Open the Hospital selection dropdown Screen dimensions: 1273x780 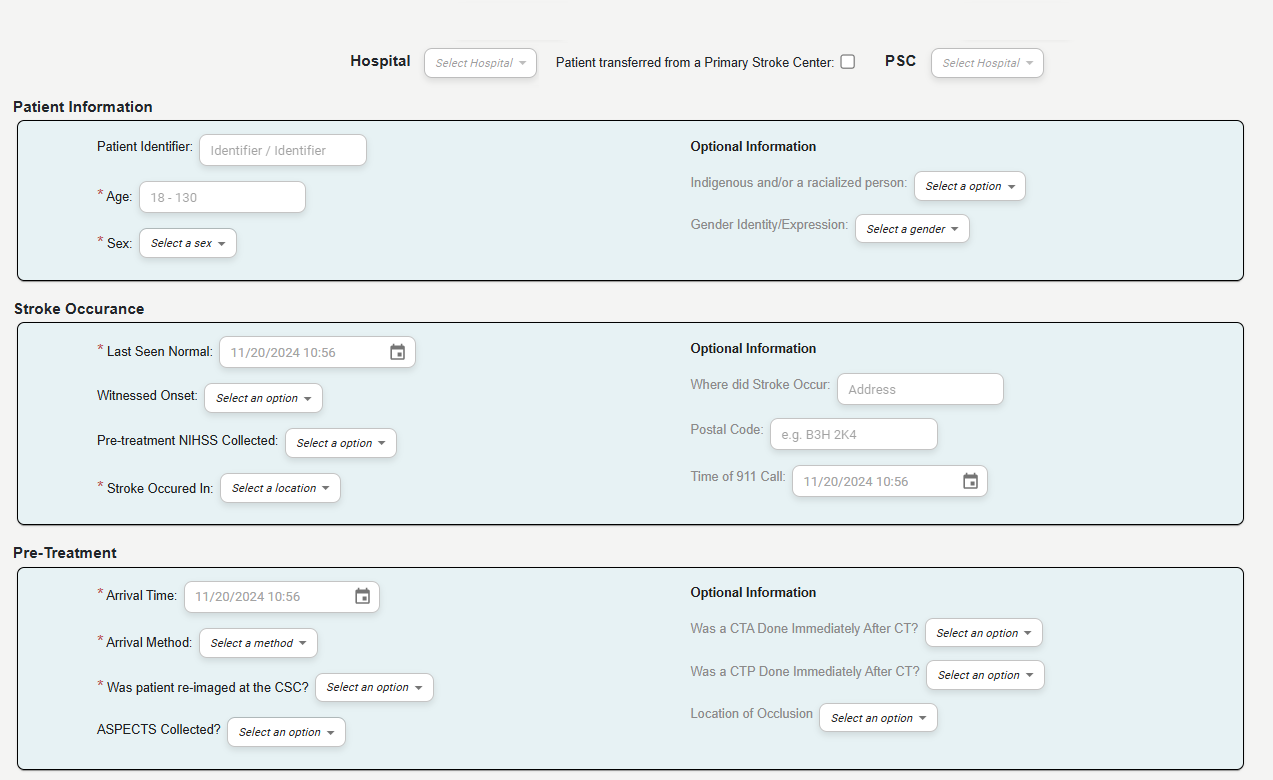(x=480, y=62)
